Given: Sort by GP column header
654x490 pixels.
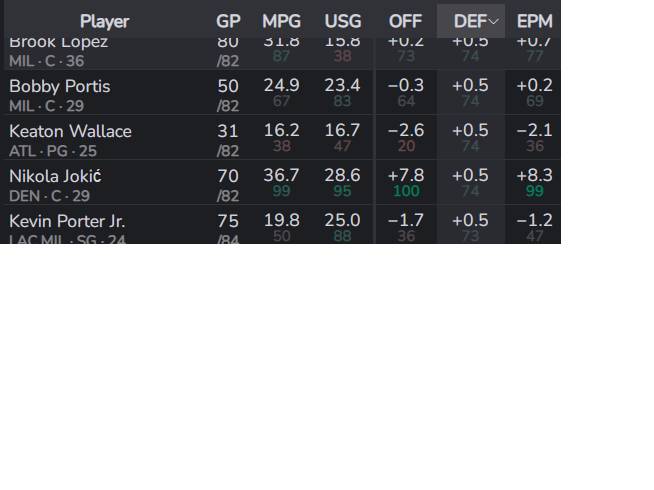Looking at the screenshot, I should (228, 22).
